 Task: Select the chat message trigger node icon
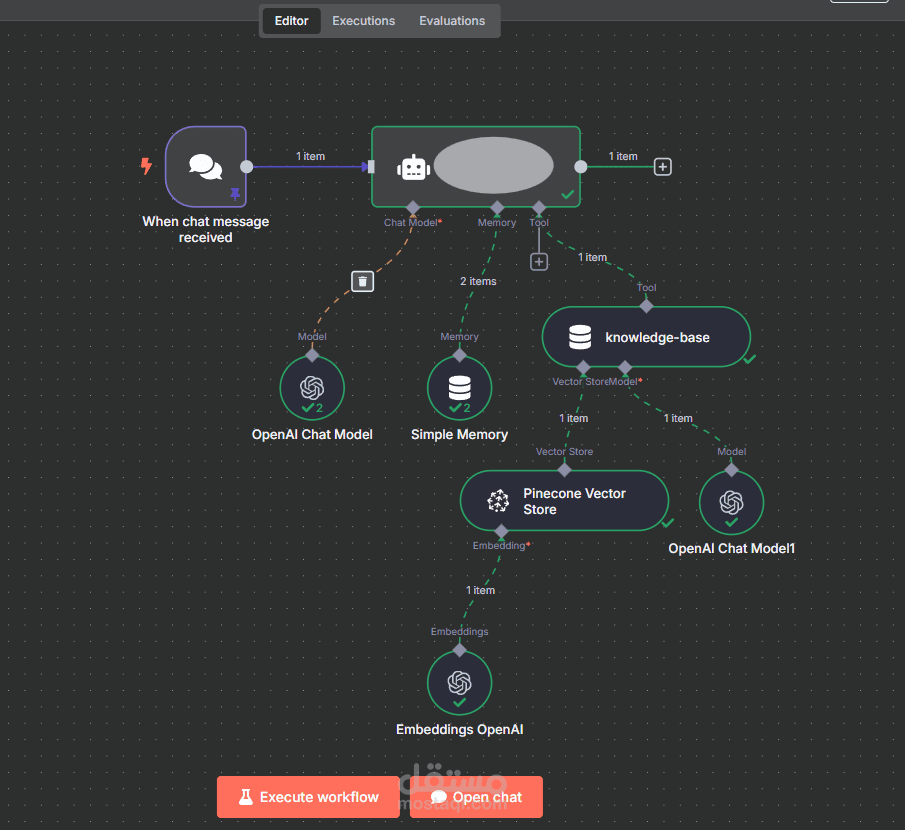[x=205, y=166]
